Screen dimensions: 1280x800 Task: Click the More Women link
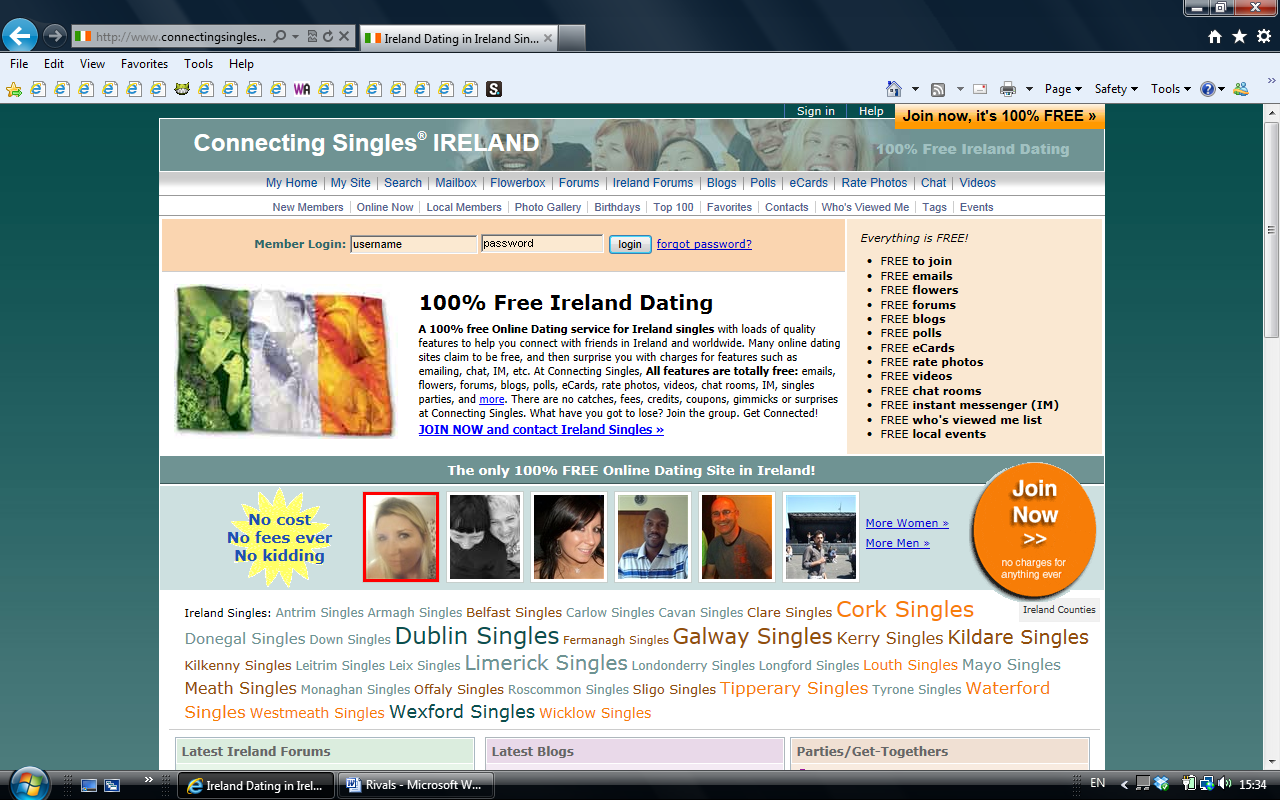(907, 523)
